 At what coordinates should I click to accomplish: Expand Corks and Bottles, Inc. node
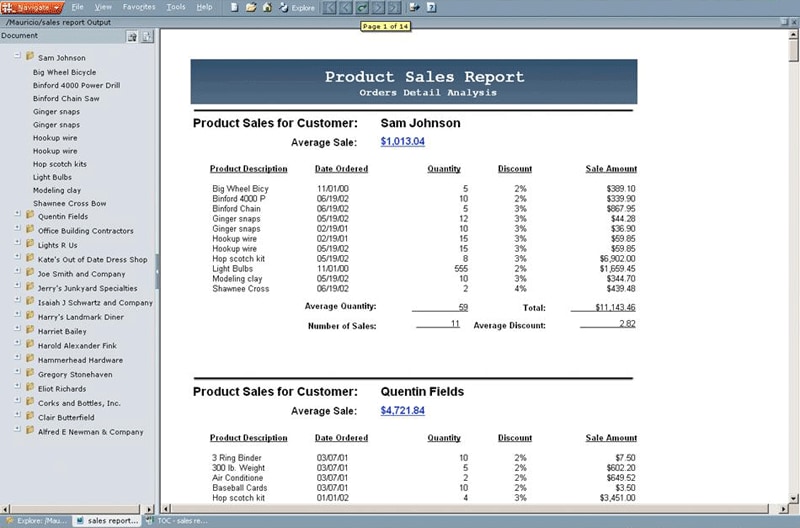point(17,400)
